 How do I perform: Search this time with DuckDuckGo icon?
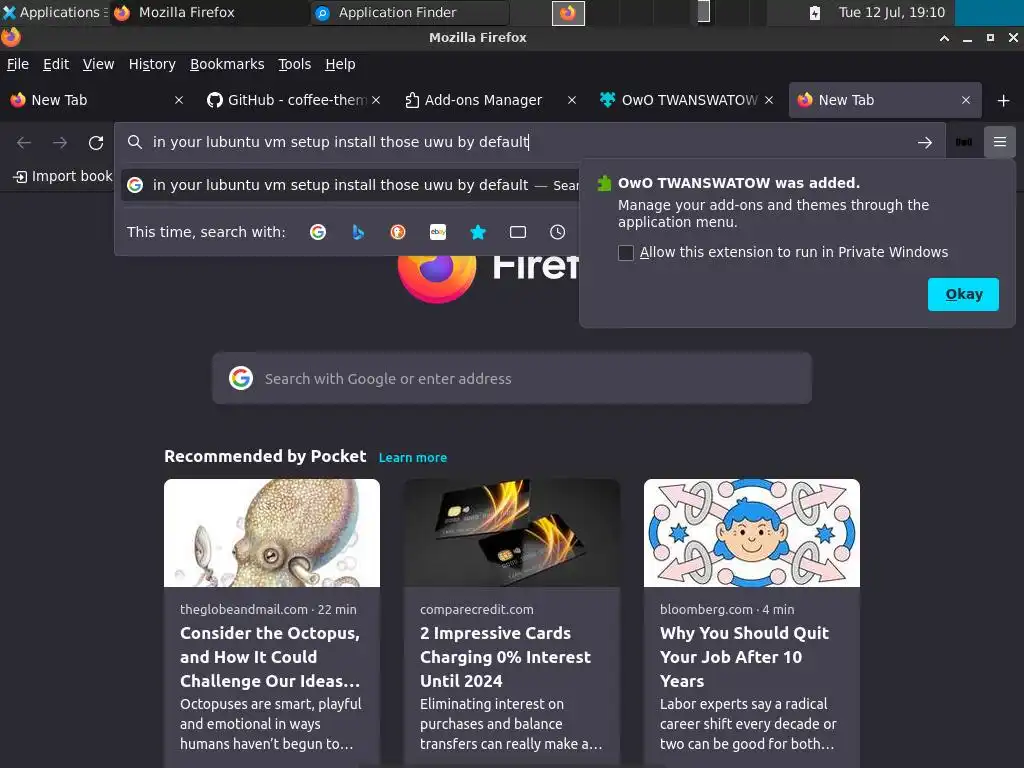(398, 232)
